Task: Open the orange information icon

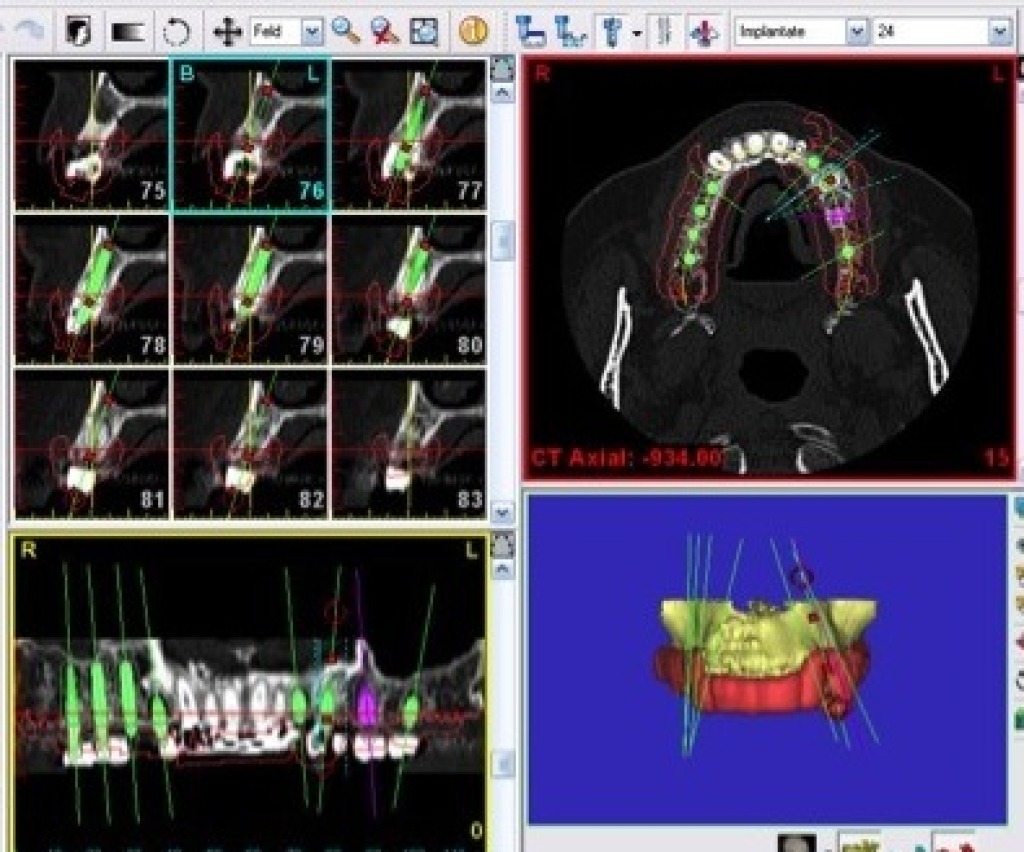Action: (473, 31)
